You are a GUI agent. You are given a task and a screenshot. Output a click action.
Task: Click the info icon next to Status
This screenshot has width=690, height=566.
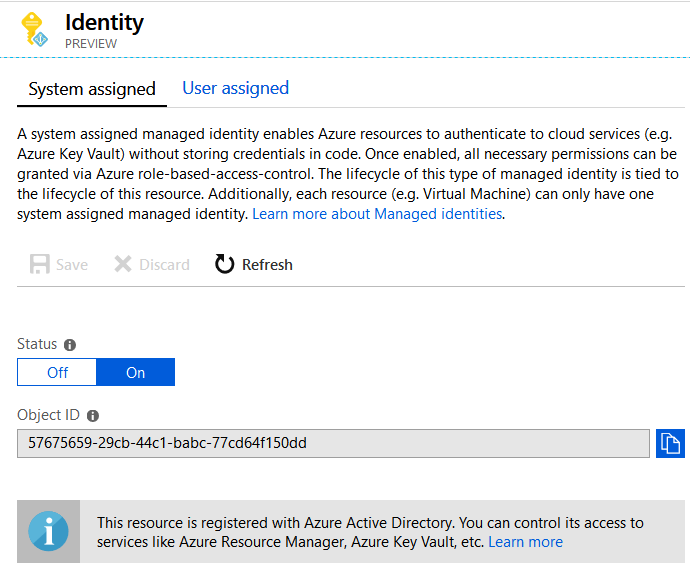[x=70, y=345]
